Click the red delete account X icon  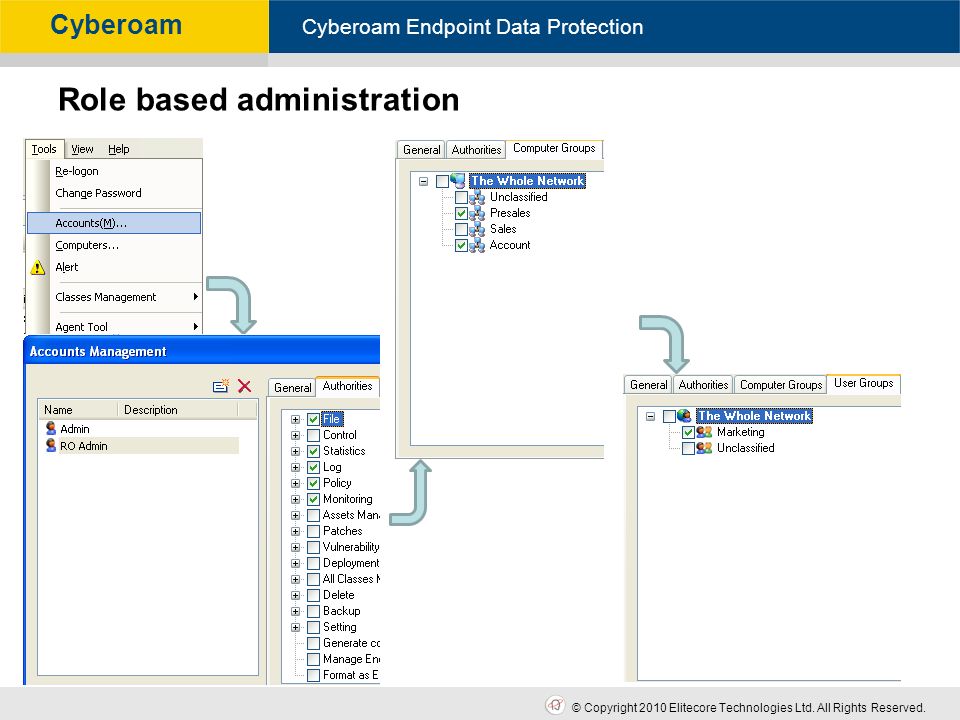tap(244, 386)
